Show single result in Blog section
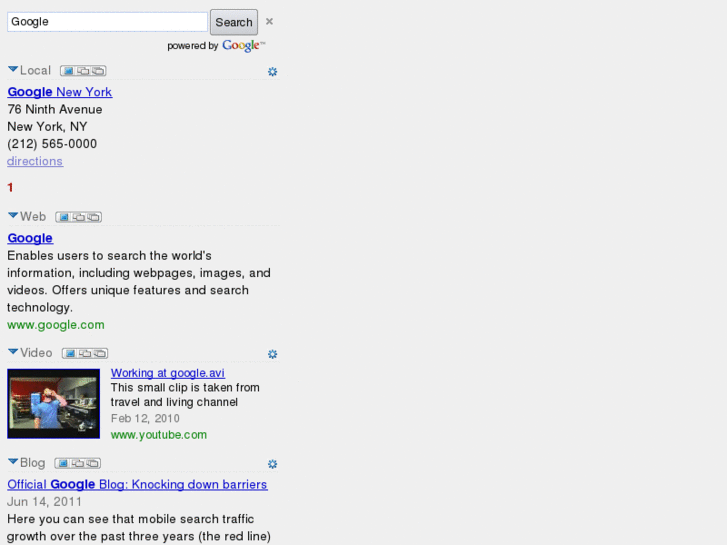The image size is (727, 545). [63, 463]
